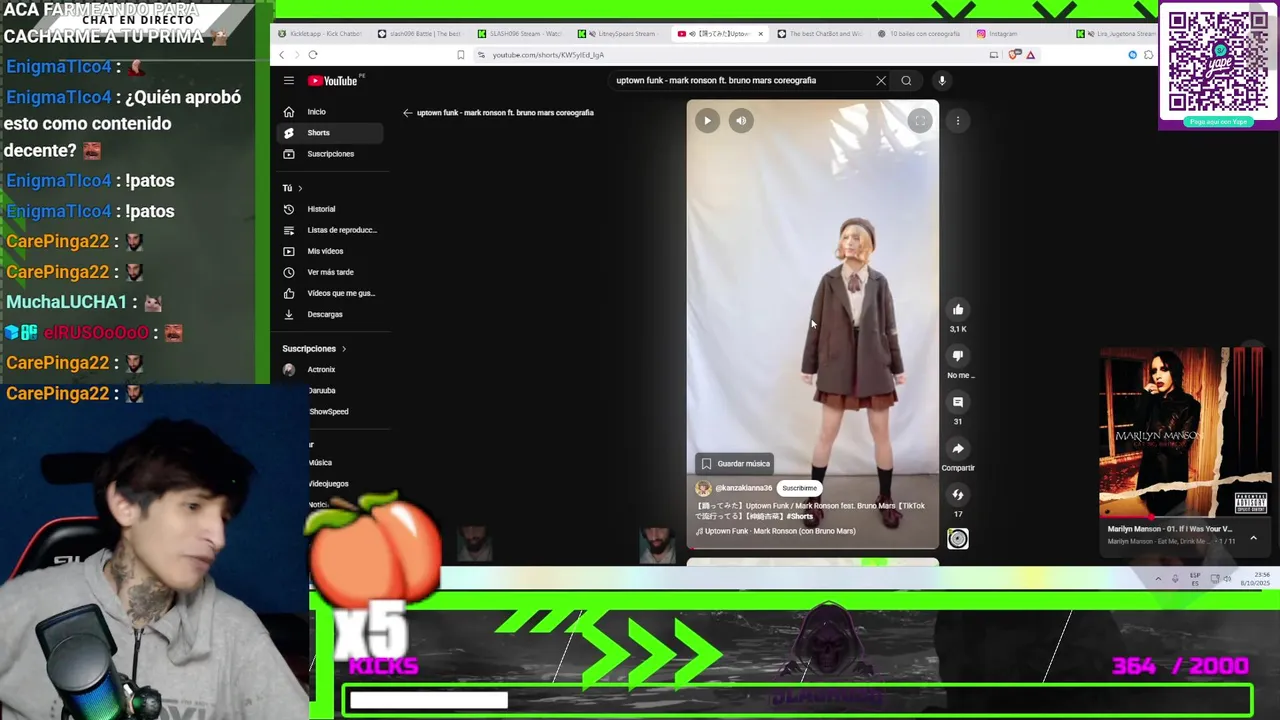Image resolution: width=1280 pixels, height=720 pixels.
Task: Click the browser back arrow
Action: (282, 55)
